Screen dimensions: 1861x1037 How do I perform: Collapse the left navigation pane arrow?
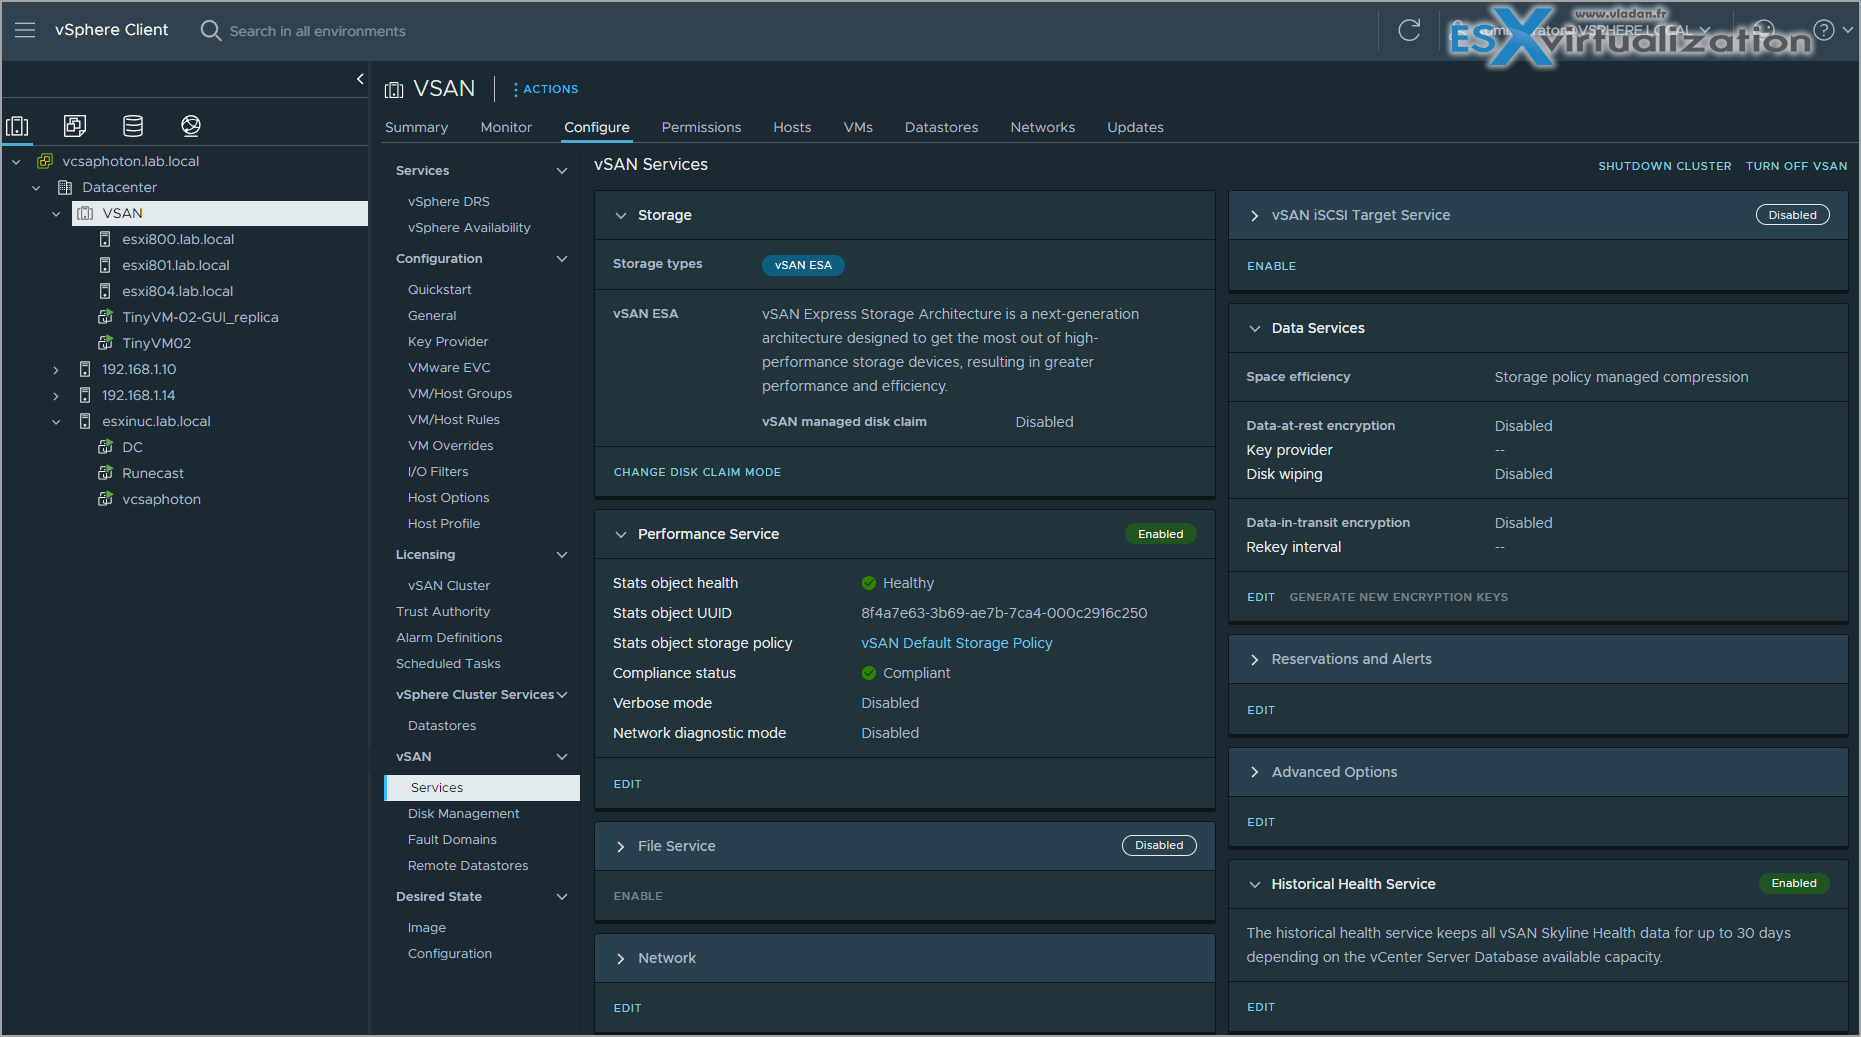point(360,79)
